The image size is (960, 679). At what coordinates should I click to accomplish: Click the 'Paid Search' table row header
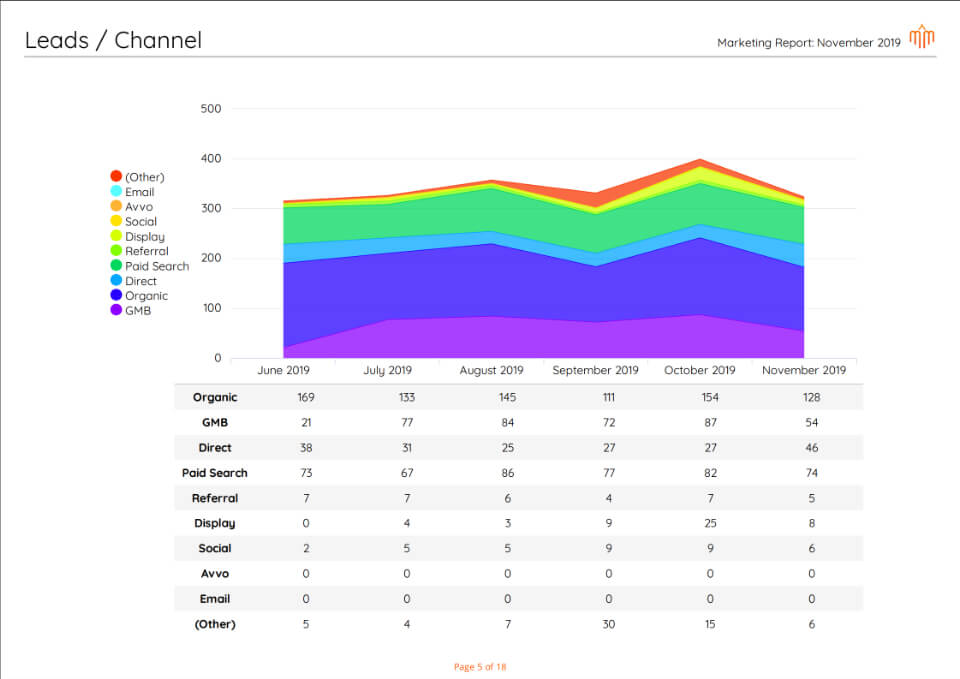(x=215, y=473)
